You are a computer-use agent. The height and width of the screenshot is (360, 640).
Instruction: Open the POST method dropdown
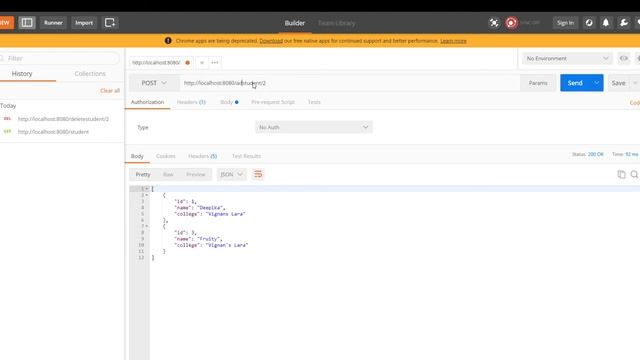pyautogui.click(x=154, y=83)
